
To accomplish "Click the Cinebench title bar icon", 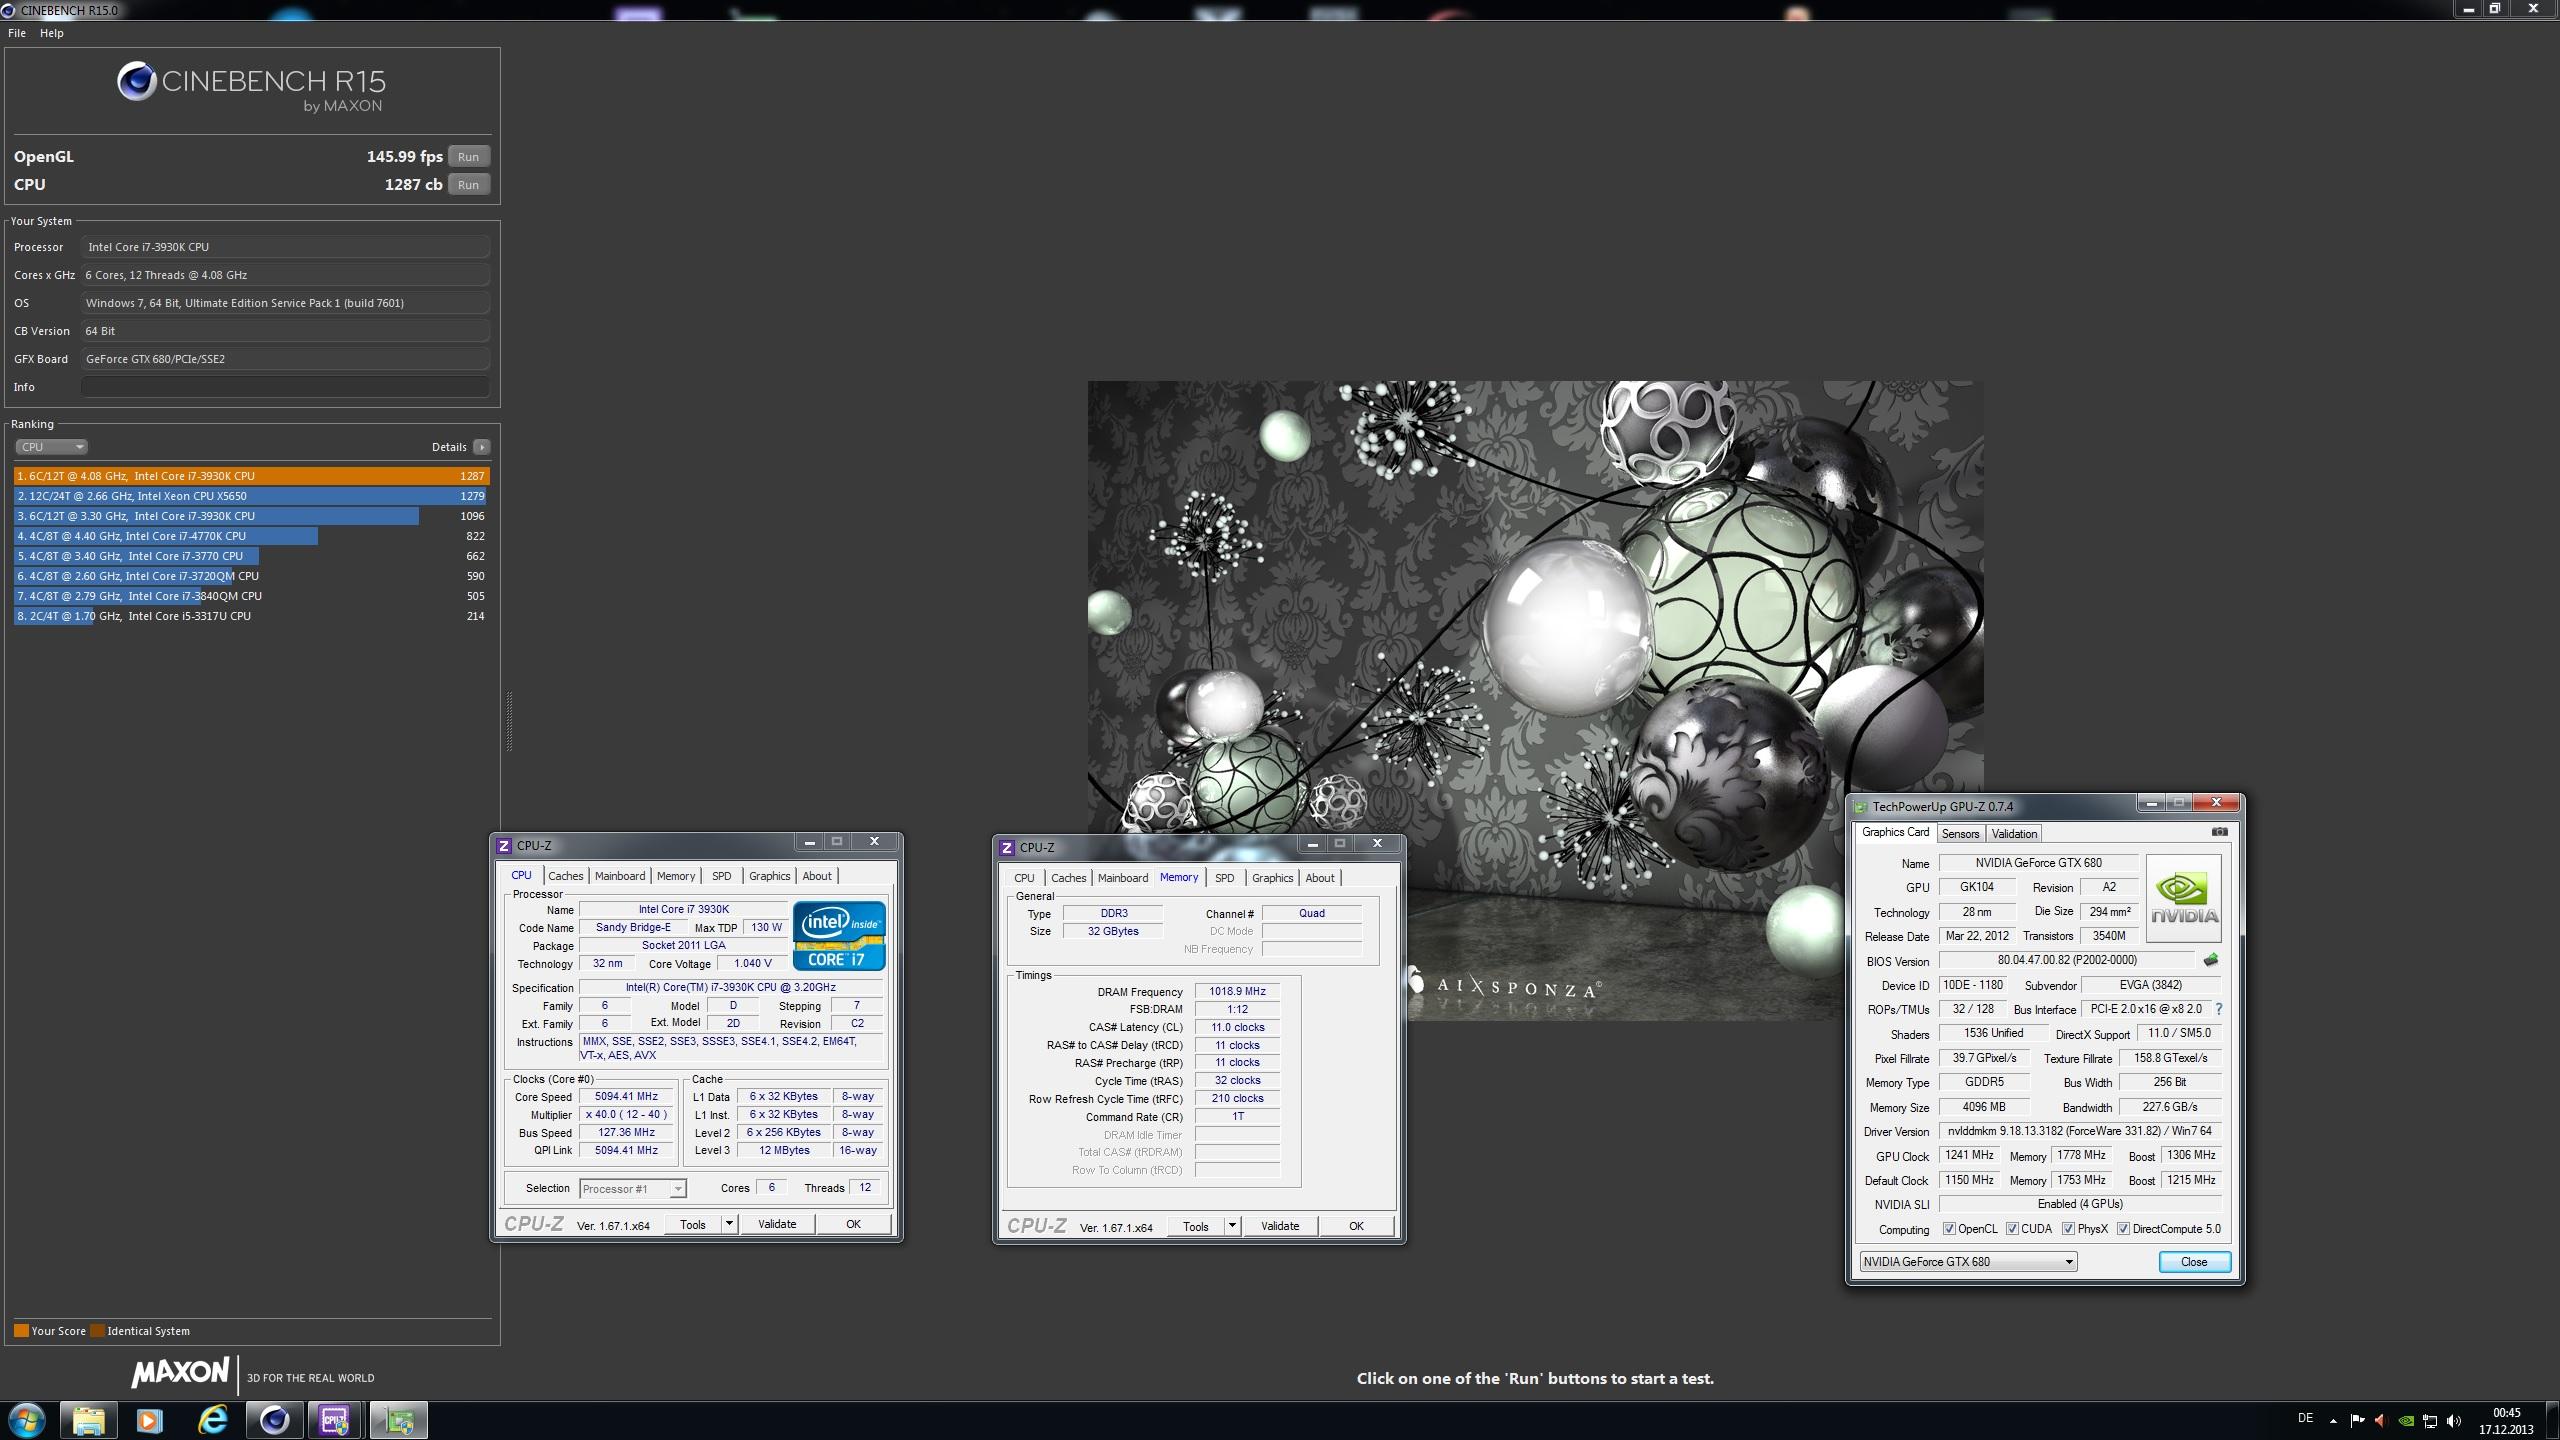I will 8,10.
